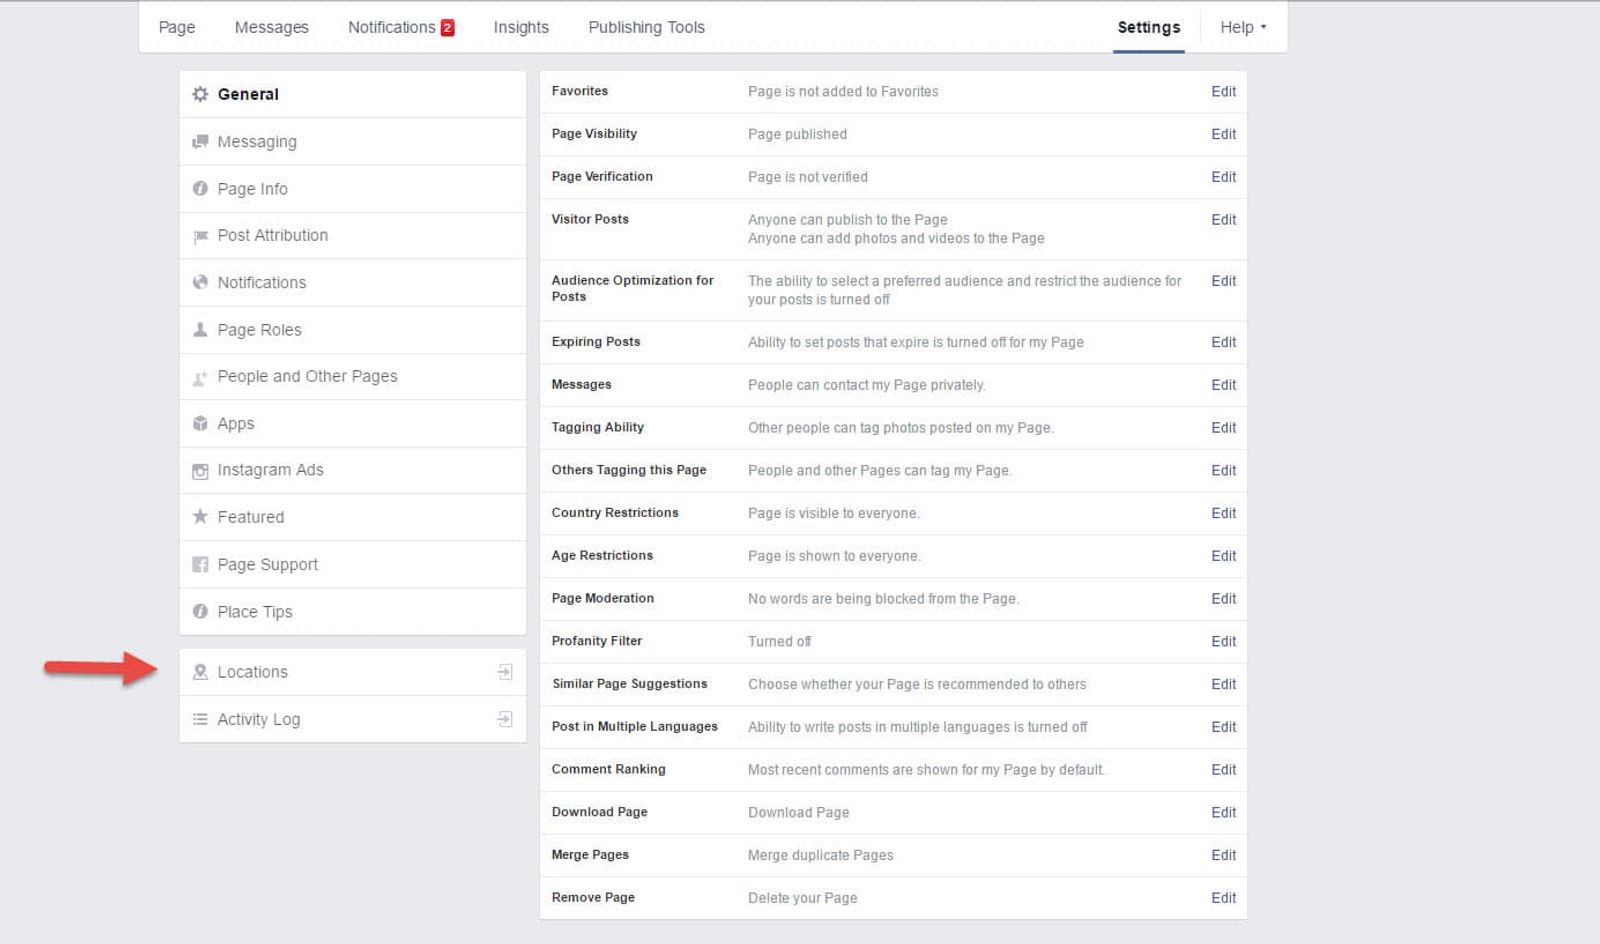Click the 'Turned off' profanity filter value
Image resolution: width=1600 pixels, height=944 pixels.
[779, 642]
